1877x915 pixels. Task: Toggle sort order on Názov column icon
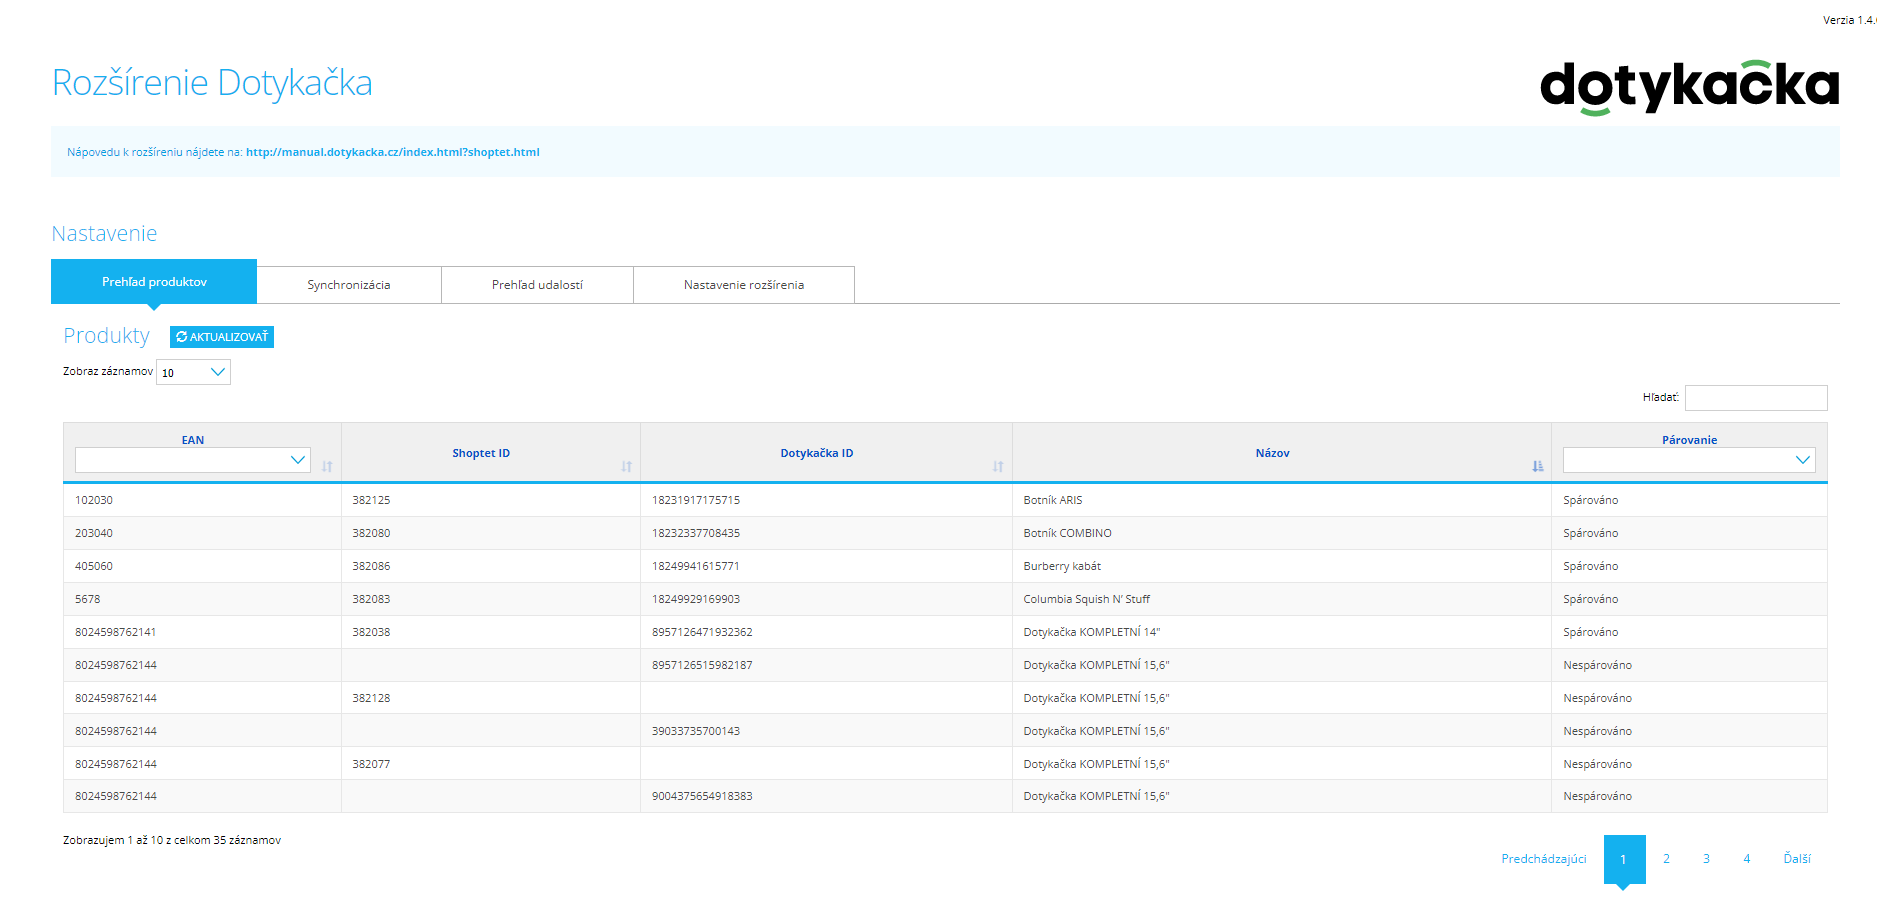(x=1538, y=467)
